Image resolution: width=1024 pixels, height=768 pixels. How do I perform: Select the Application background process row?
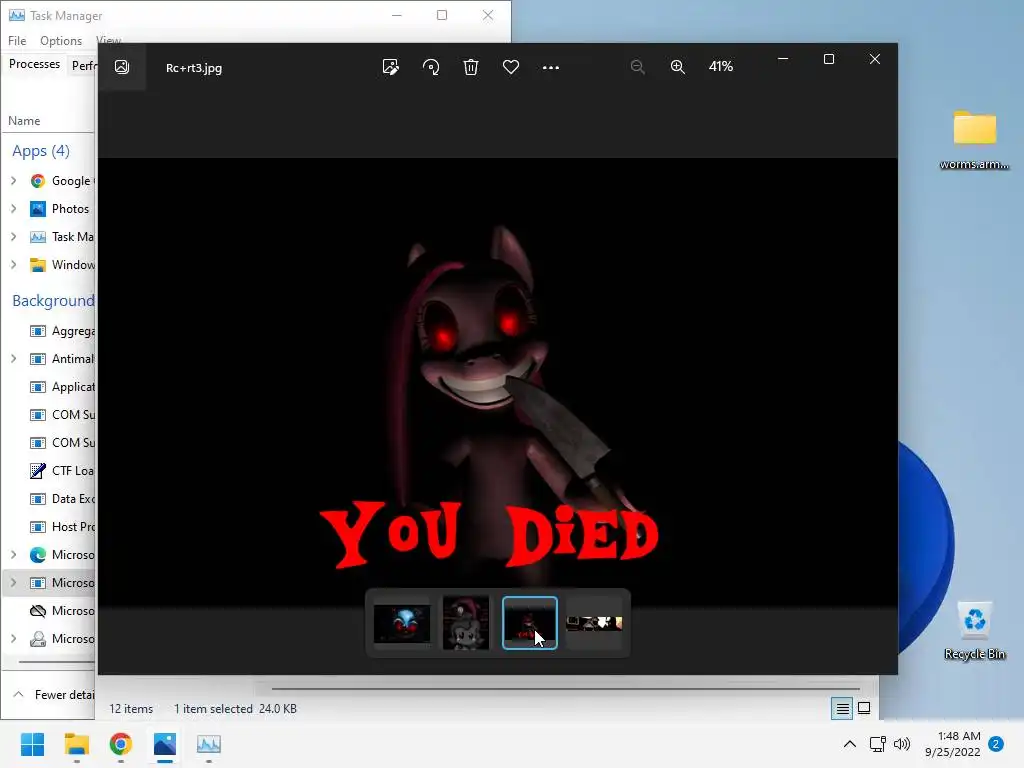click(x=50, y=387)
